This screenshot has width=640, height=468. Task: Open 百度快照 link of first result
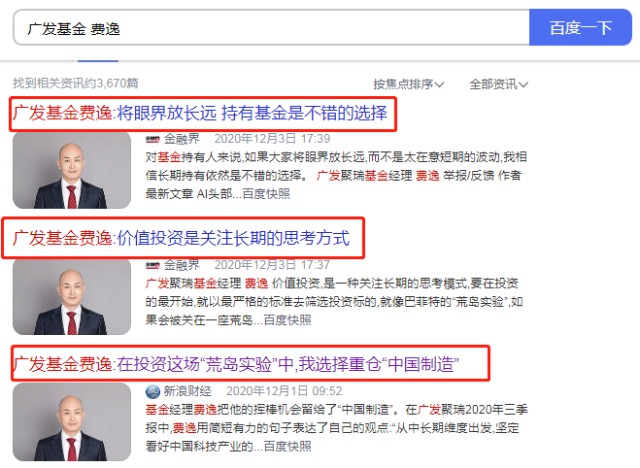pos(266,193)
